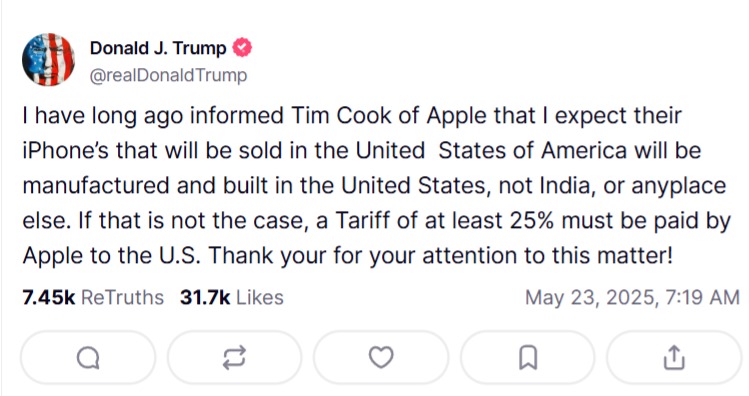Bookmark this post using the bookmark icon
Image resolution: width=749 pixels, height=396 pixels.
(x=528, y=358)
